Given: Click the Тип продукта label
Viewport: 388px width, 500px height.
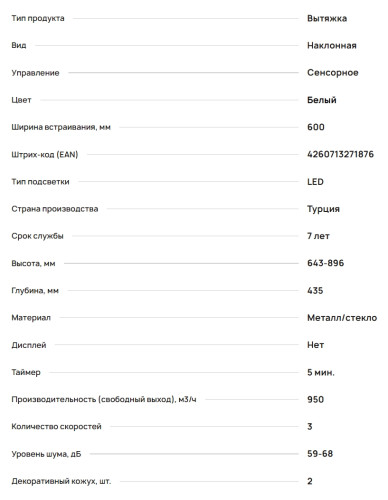Looking at the screenshot, I should [x=38, y=18].
